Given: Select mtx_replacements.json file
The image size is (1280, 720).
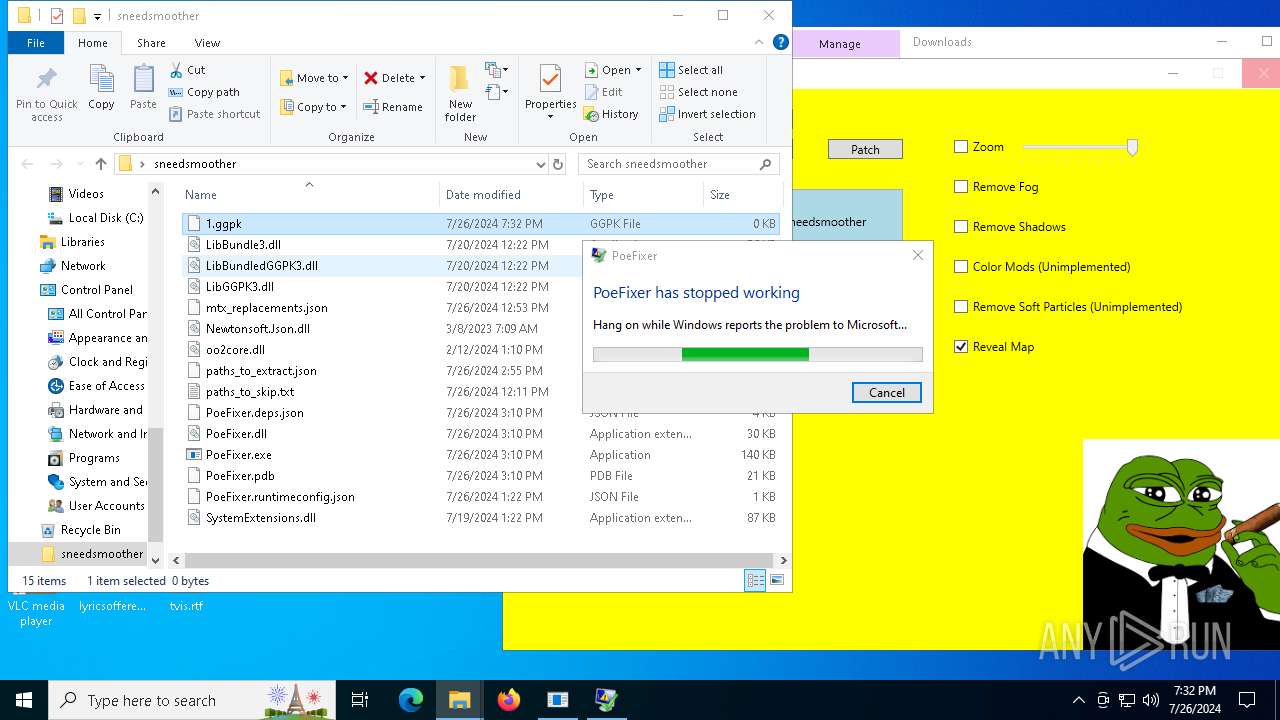Looking at the screenshot, I should click(481, 308).
